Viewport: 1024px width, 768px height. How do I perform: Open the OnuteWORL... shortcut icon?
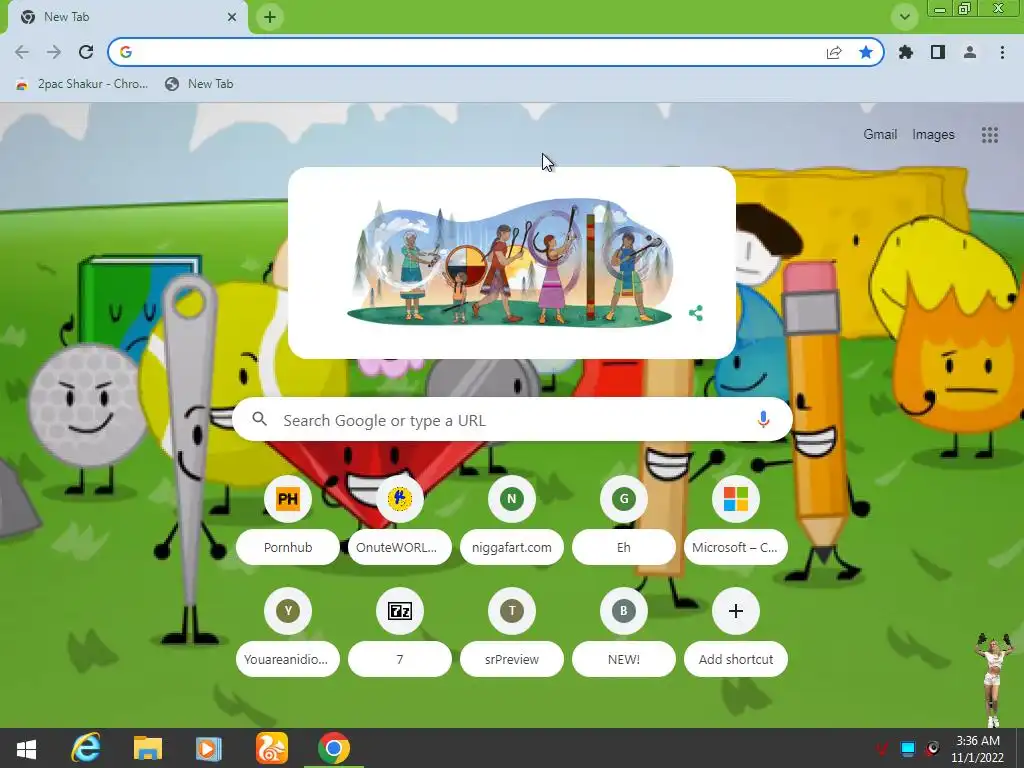[400, 499]
